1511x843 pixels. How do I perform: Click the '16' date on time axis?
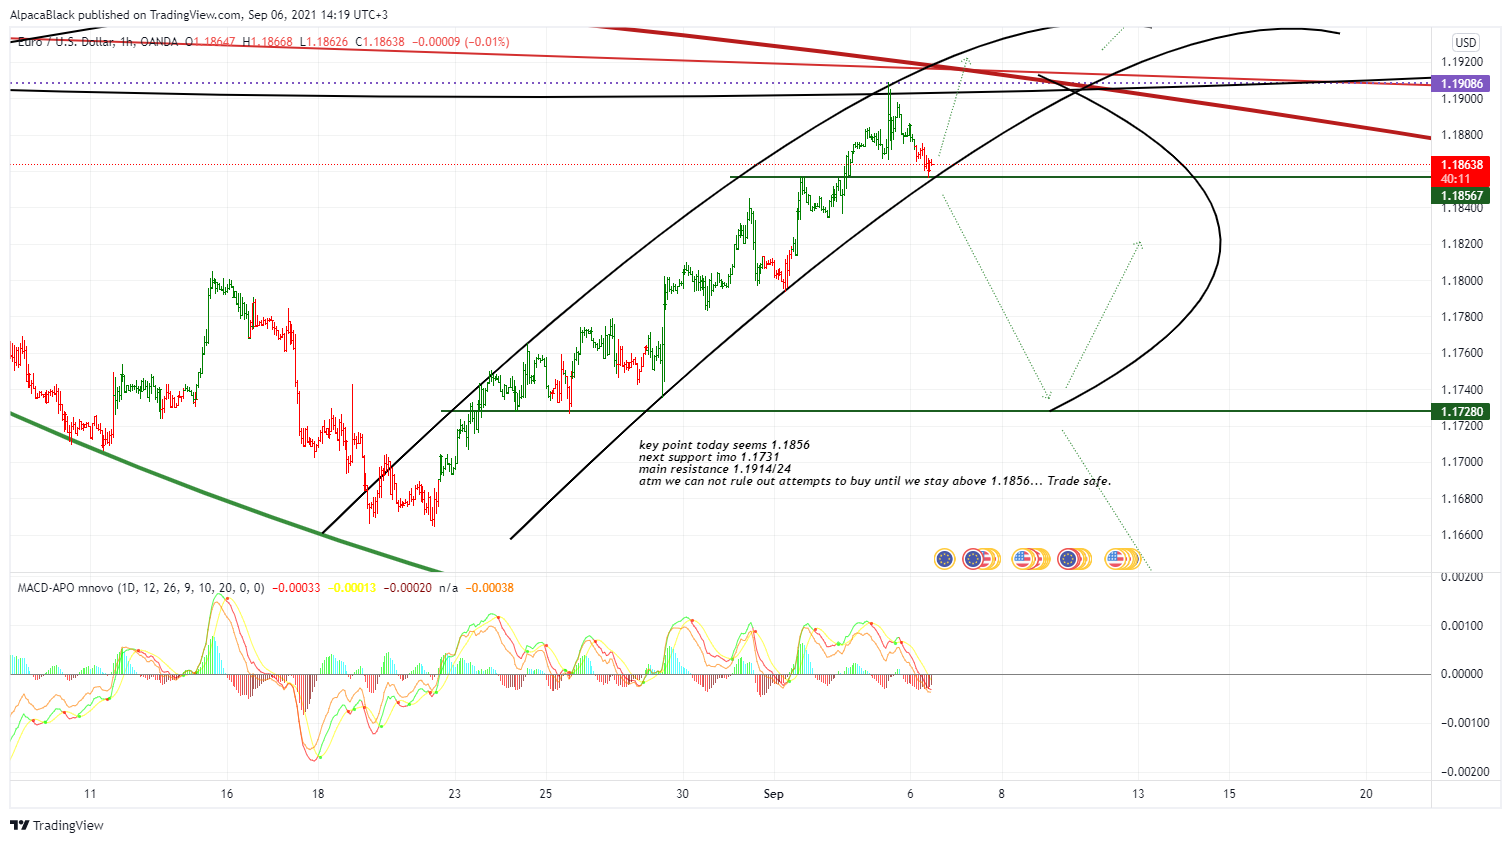click(x=227, y=794)
